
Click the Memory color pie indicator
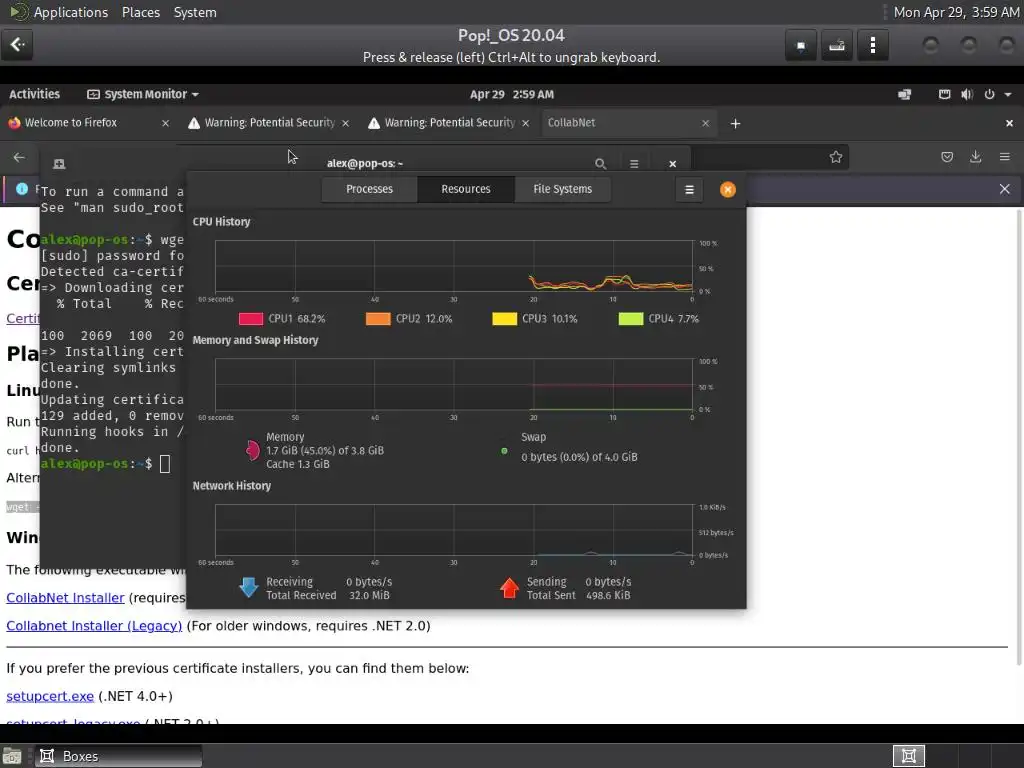252,451
